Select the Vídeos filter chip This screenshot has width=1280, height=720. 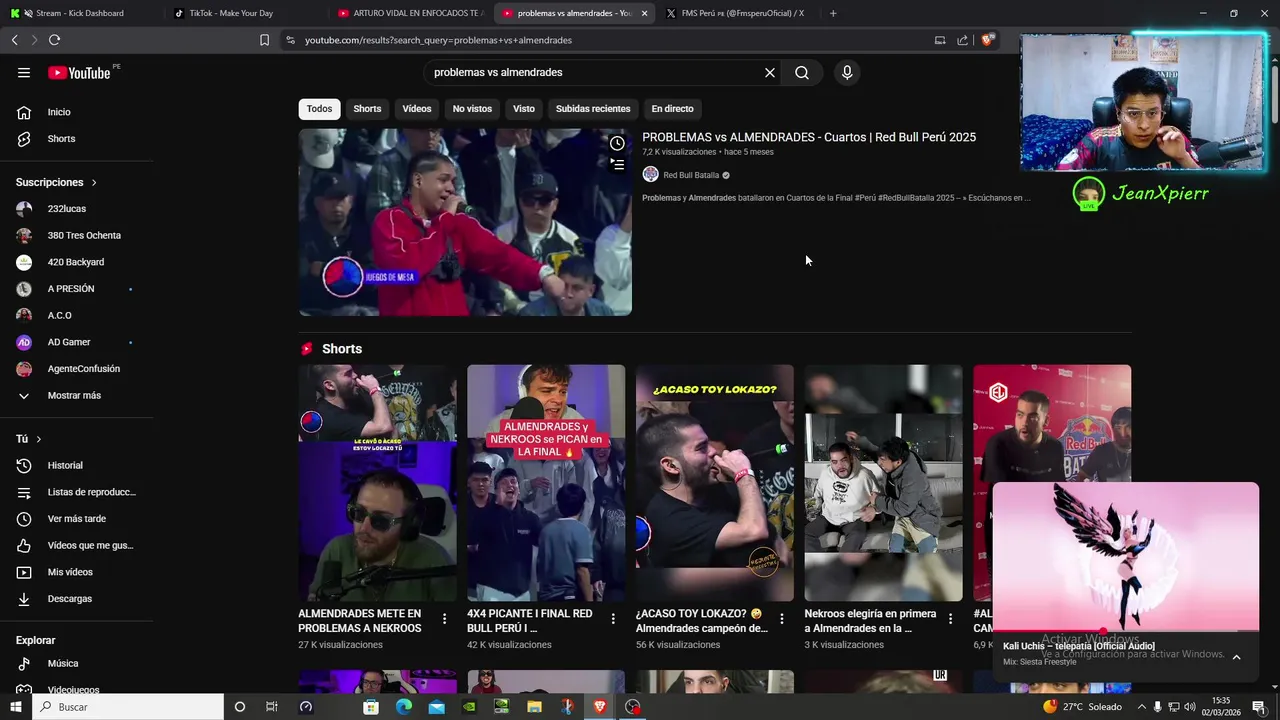point(417,109)
